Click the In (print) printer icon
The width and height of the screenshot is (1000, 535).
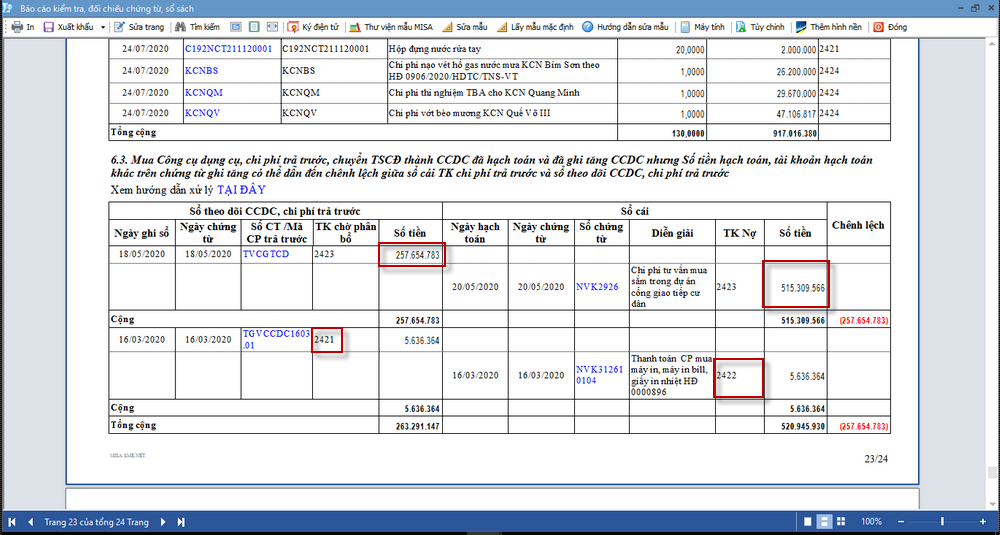[x=17, y=27]
